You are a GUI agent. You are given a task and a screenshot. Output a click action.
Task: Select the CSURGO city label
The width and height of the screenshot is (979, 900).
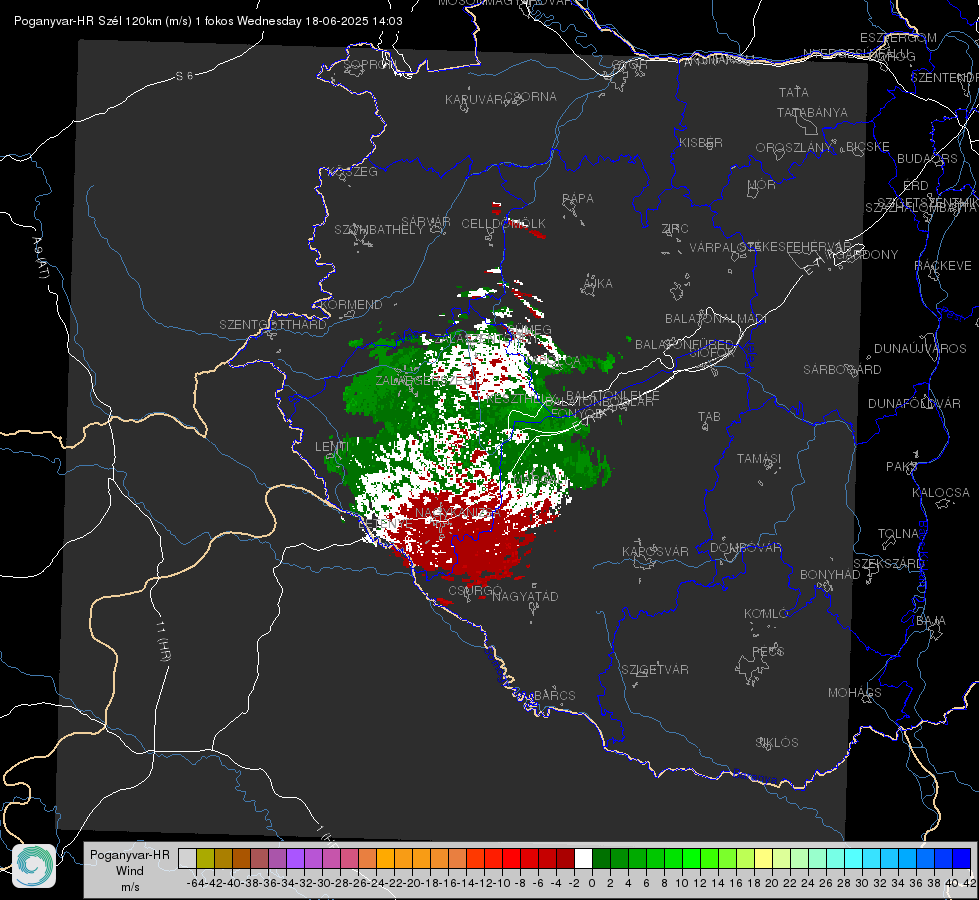475,590
